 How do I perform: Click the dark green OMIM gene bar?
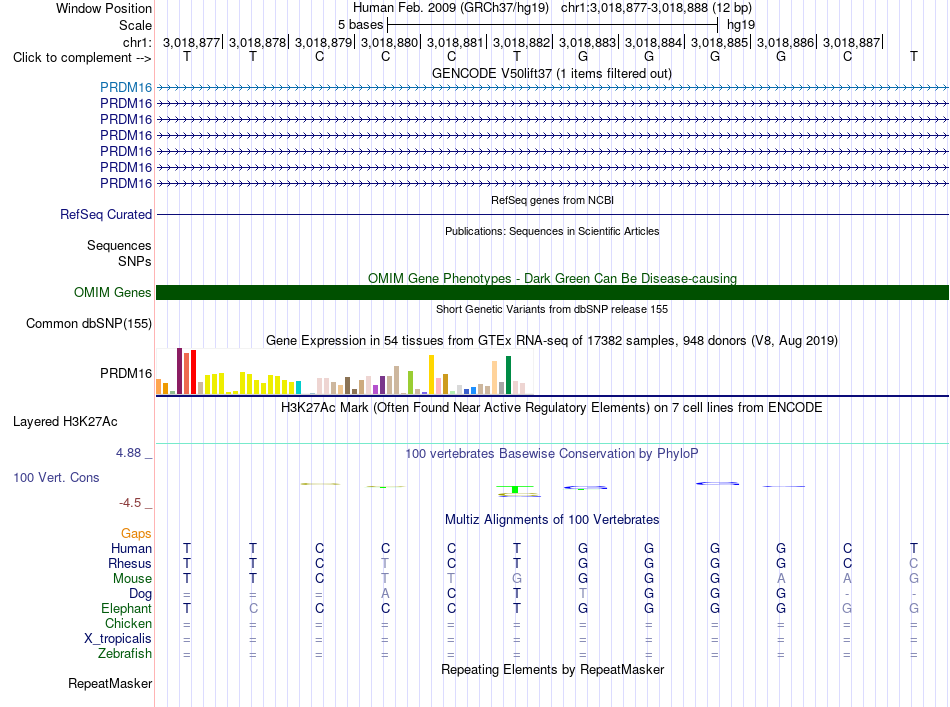click(x=552, y=293)
